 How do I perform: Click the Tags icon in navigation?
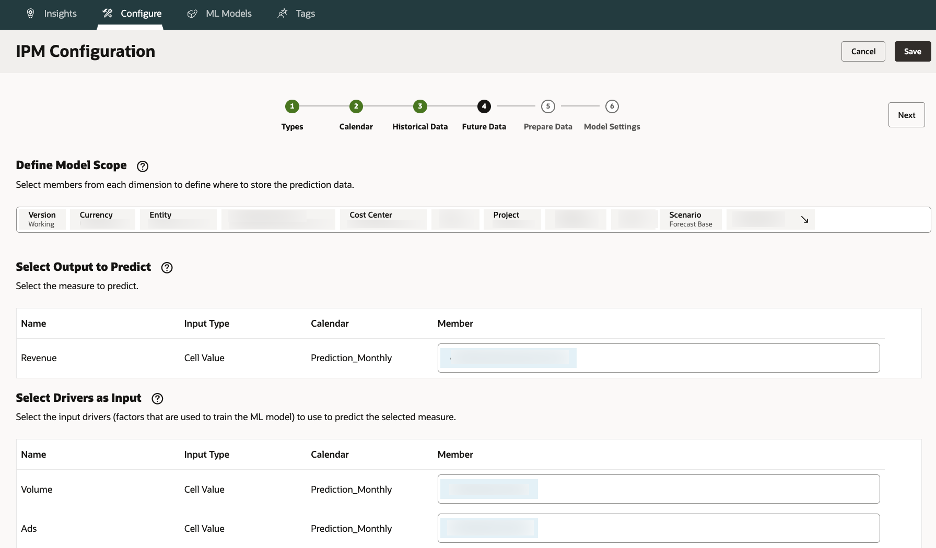click(x=283, y=14)
